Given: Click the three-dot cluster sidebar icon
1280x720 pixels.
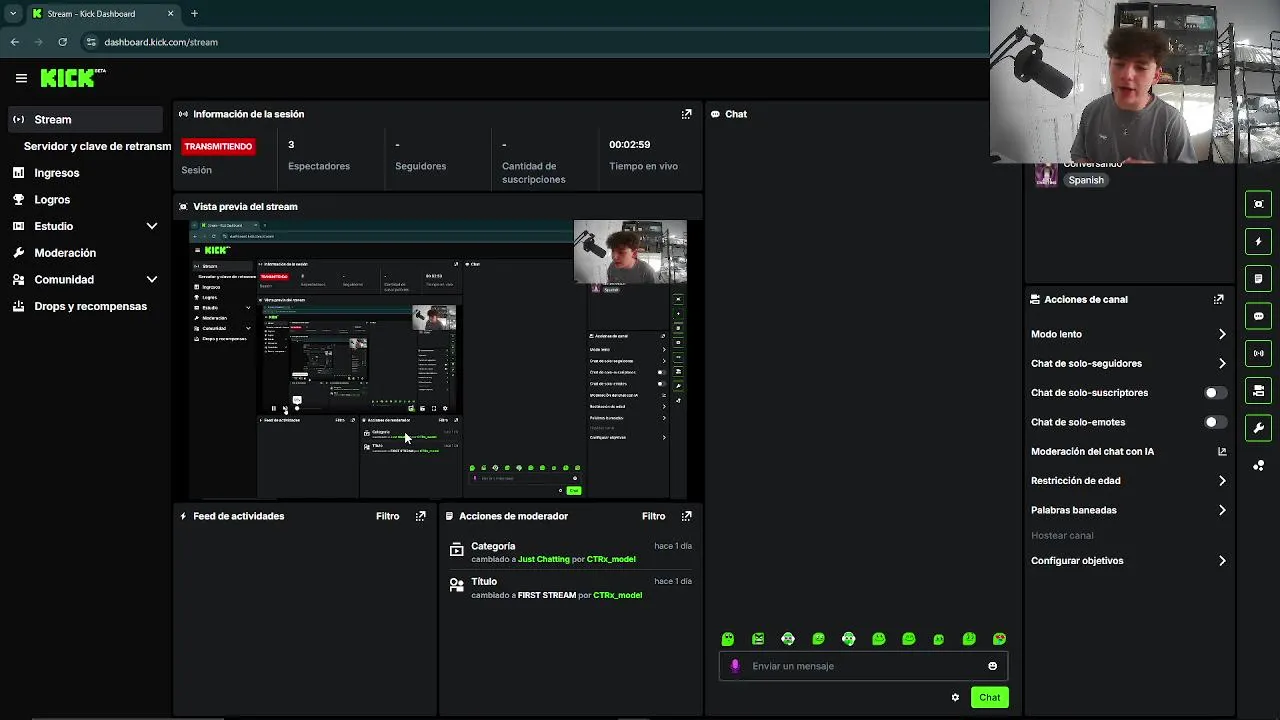Looking at the screenshot, I should pyautogui.click(x=1258, y=465).
